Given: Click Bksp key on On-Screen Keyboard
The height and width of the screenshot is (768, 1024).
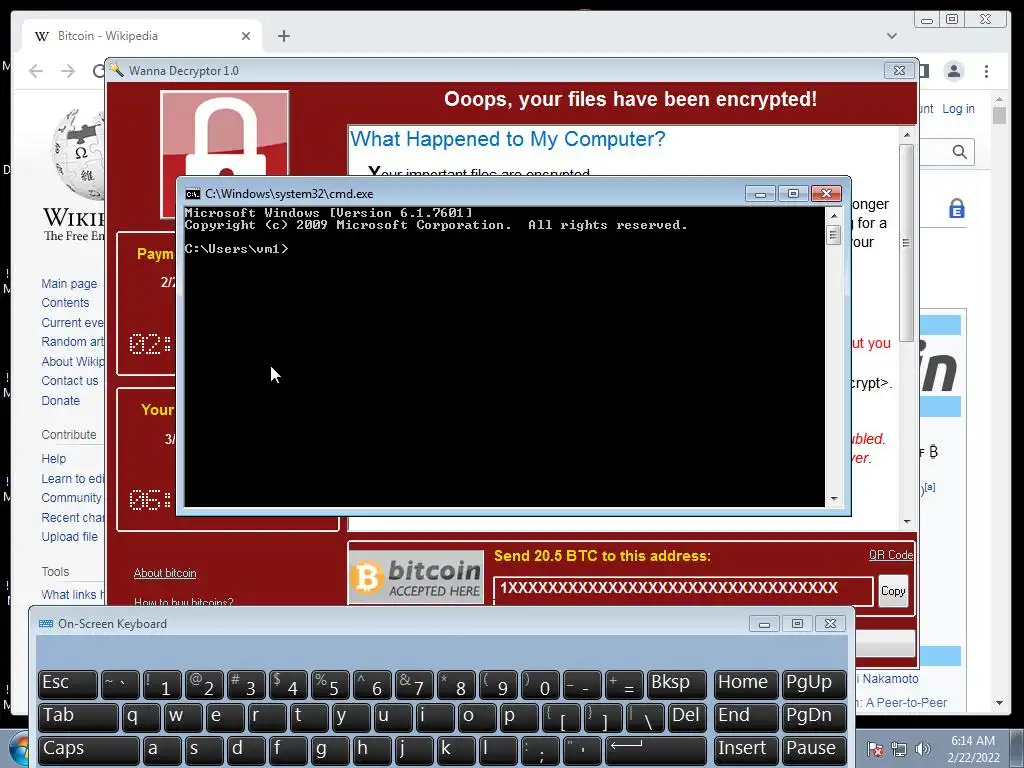Looking at the screenshot, I should [677, 684].
